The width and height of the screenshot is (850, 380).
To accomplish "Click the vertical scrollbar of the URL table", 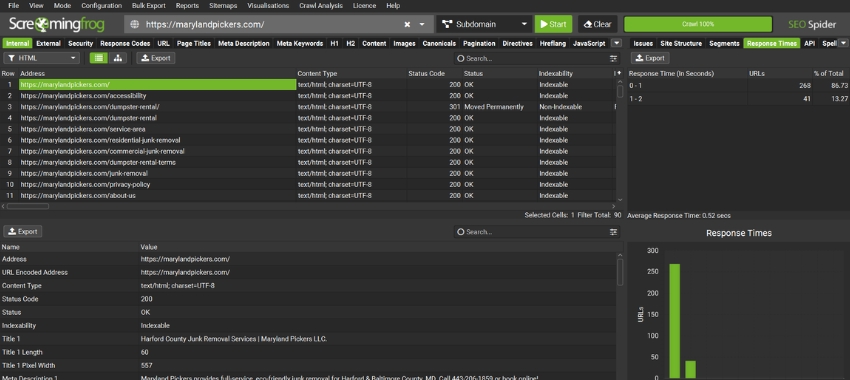I will 620,91.
